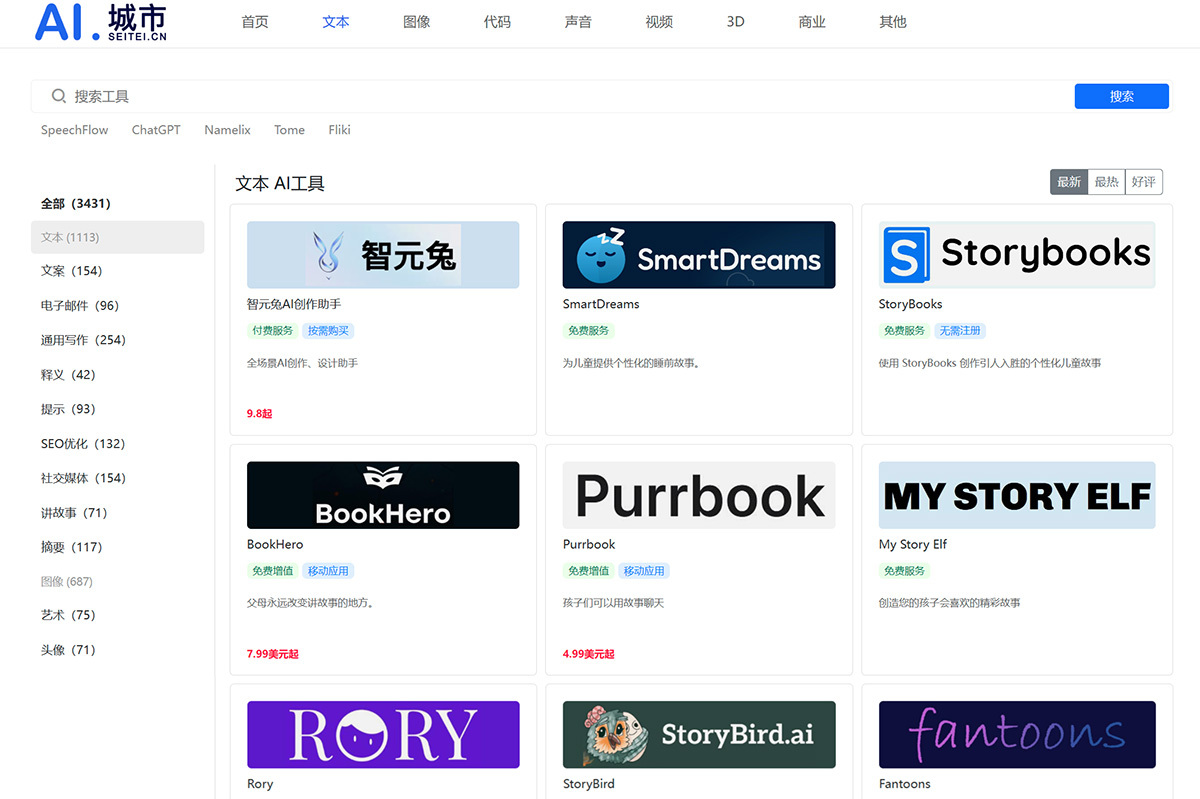1200x799 pixels.
Task: Sort tools by 最热
Action: [x=1106, y=182]
